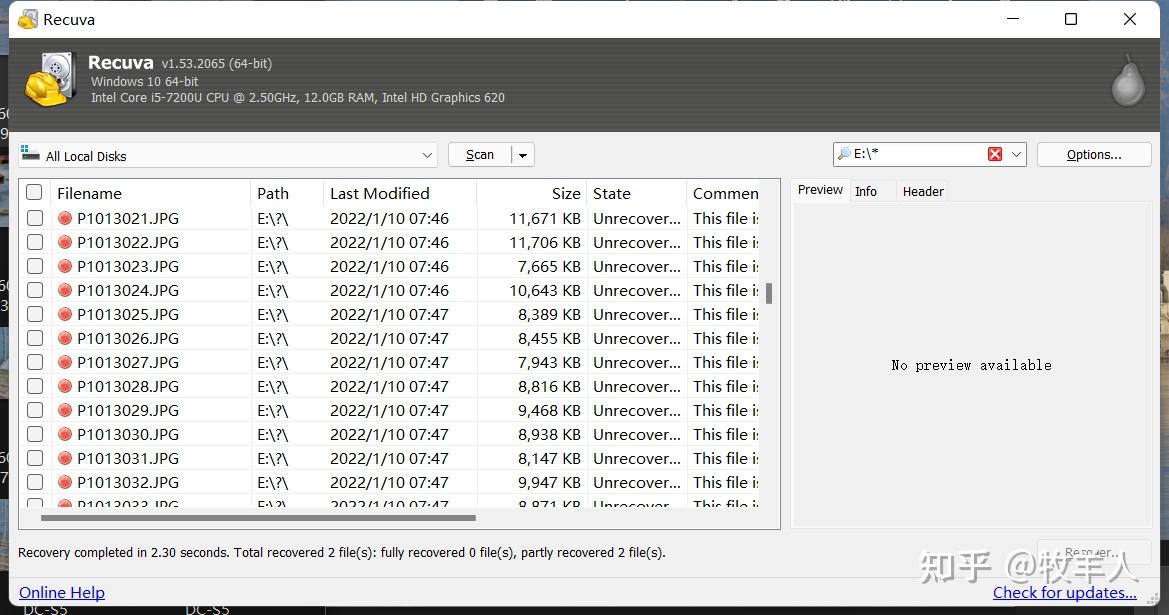Screen dimensions: 1169x615
Task: Mark the checkbox for P1013026.JPG
Action: coord(34,338)
